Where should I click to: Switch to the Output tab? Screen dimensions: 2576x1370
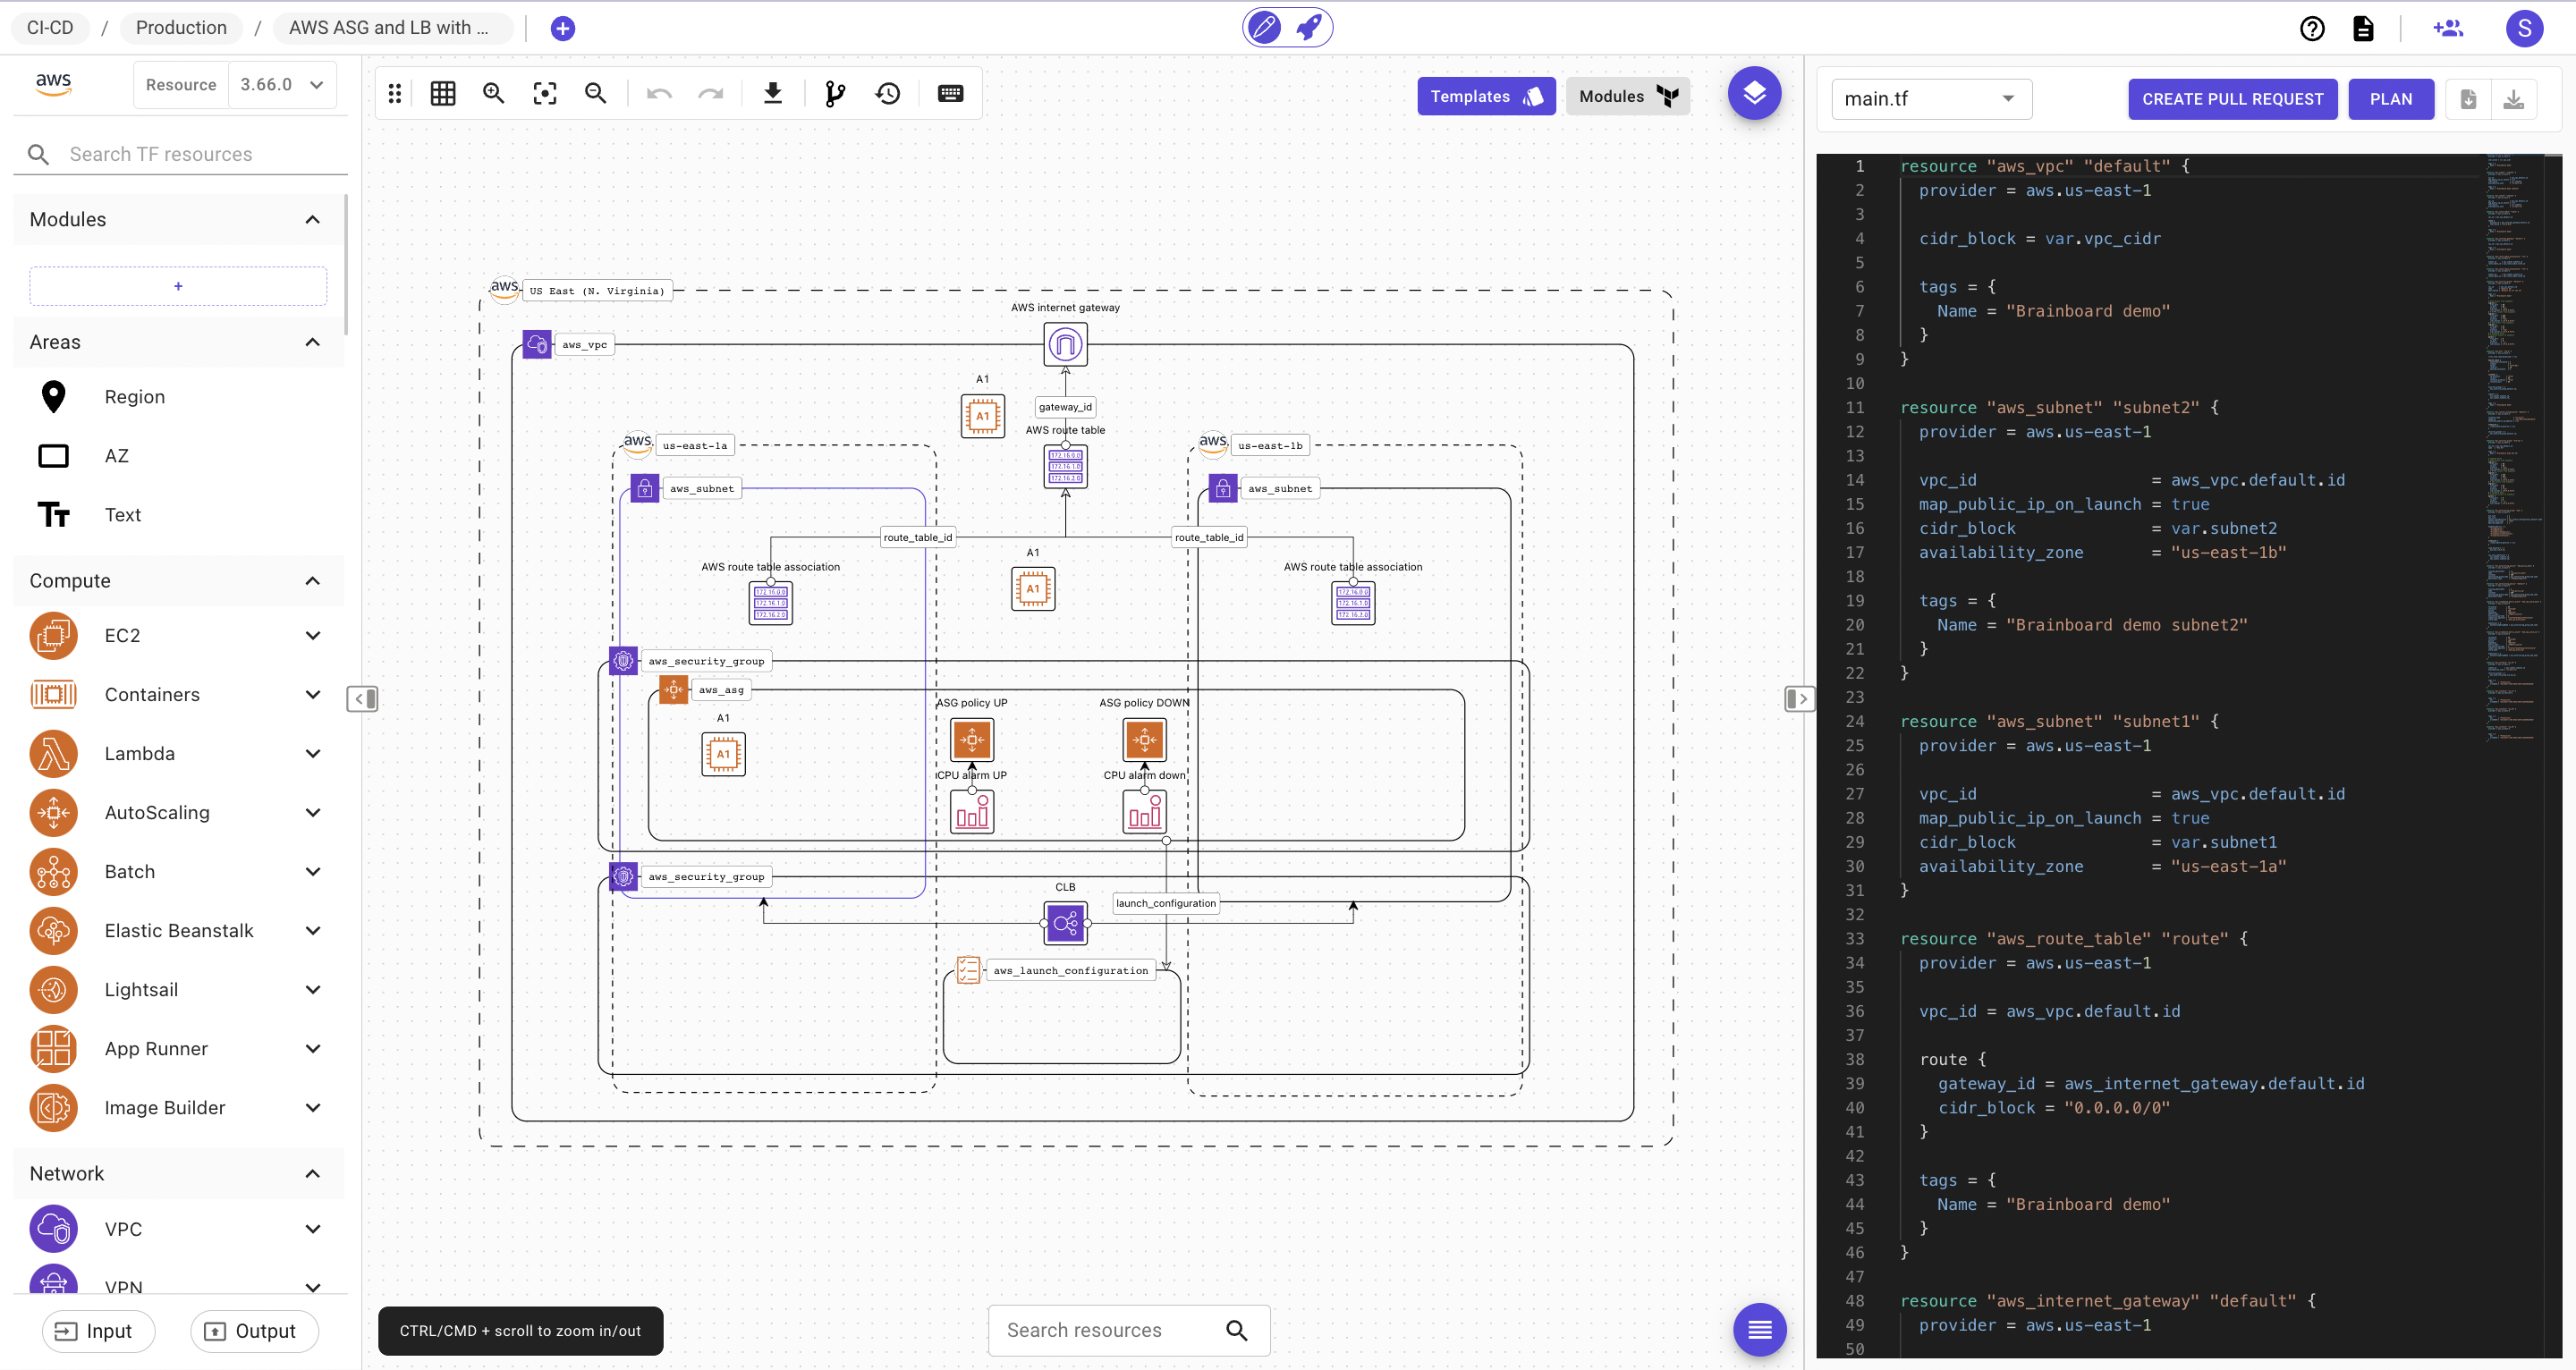coord(253,1331)
